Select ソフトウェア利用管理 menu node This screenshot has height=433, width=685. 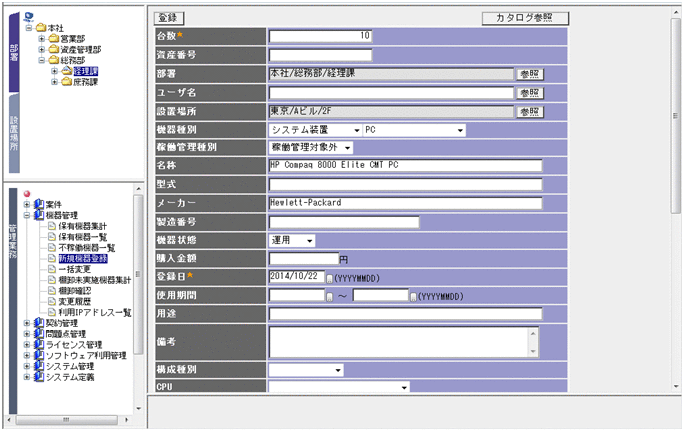click(80, 355)
